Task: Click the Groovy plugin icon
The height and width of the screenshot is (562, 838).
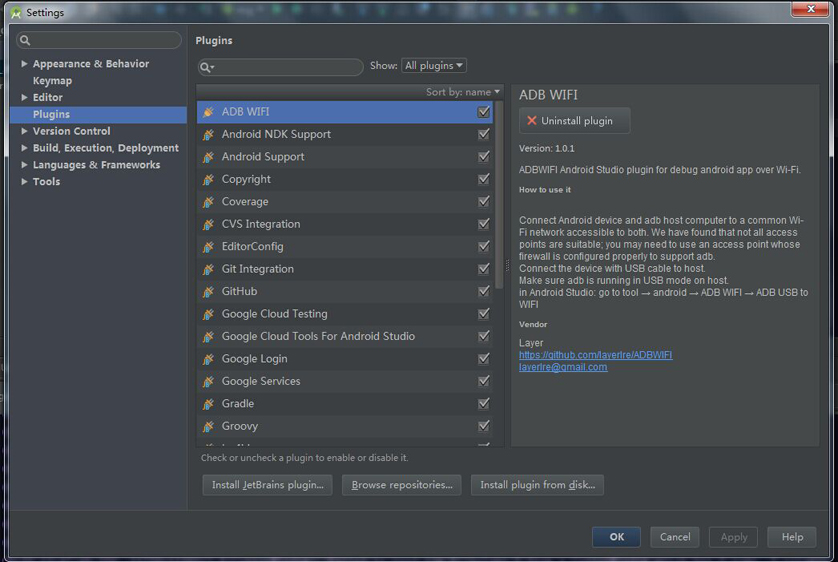Action: coord(208,426)
